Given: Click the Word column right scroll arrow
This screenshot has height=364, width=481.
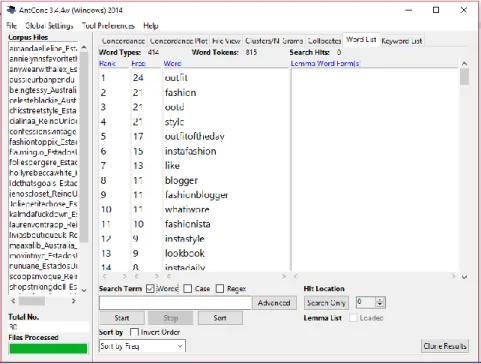Looking at the screenshot, I should (284, 276).
